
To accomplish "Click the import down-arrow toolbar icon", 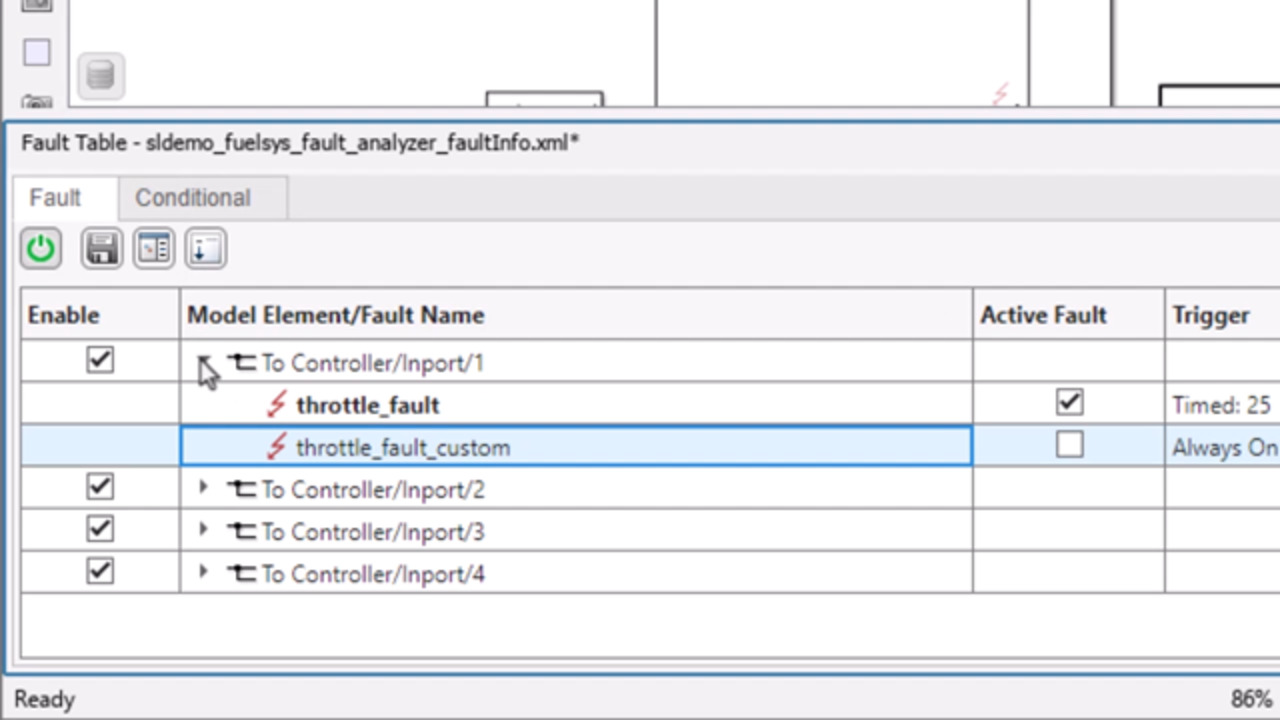I will click(205, 249).
